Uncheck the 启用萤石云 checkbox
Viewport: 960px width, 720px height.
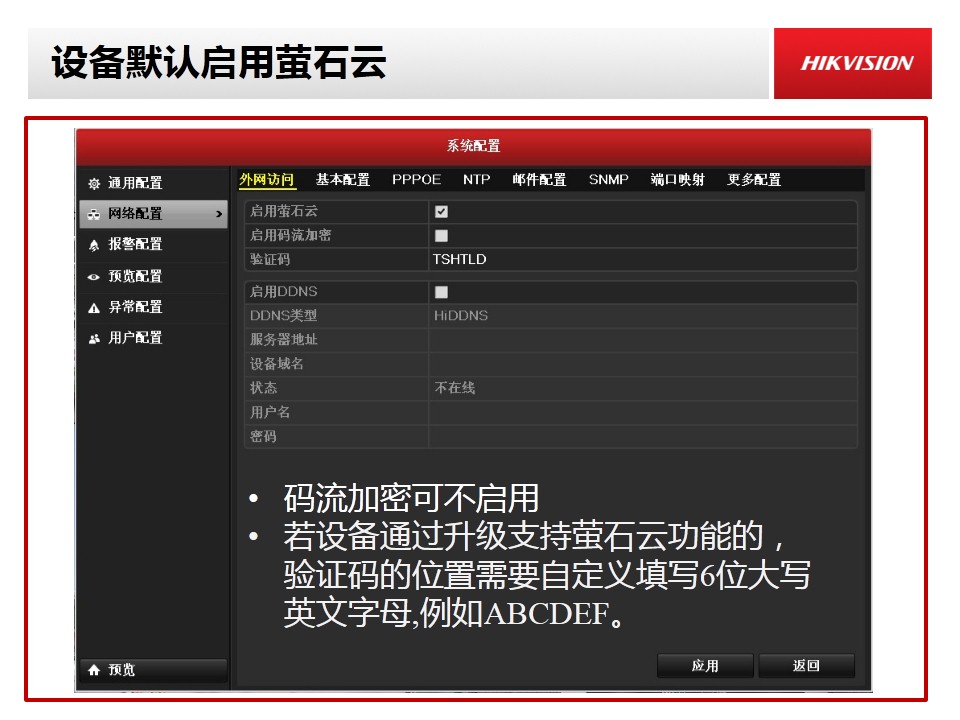(441, 212)
